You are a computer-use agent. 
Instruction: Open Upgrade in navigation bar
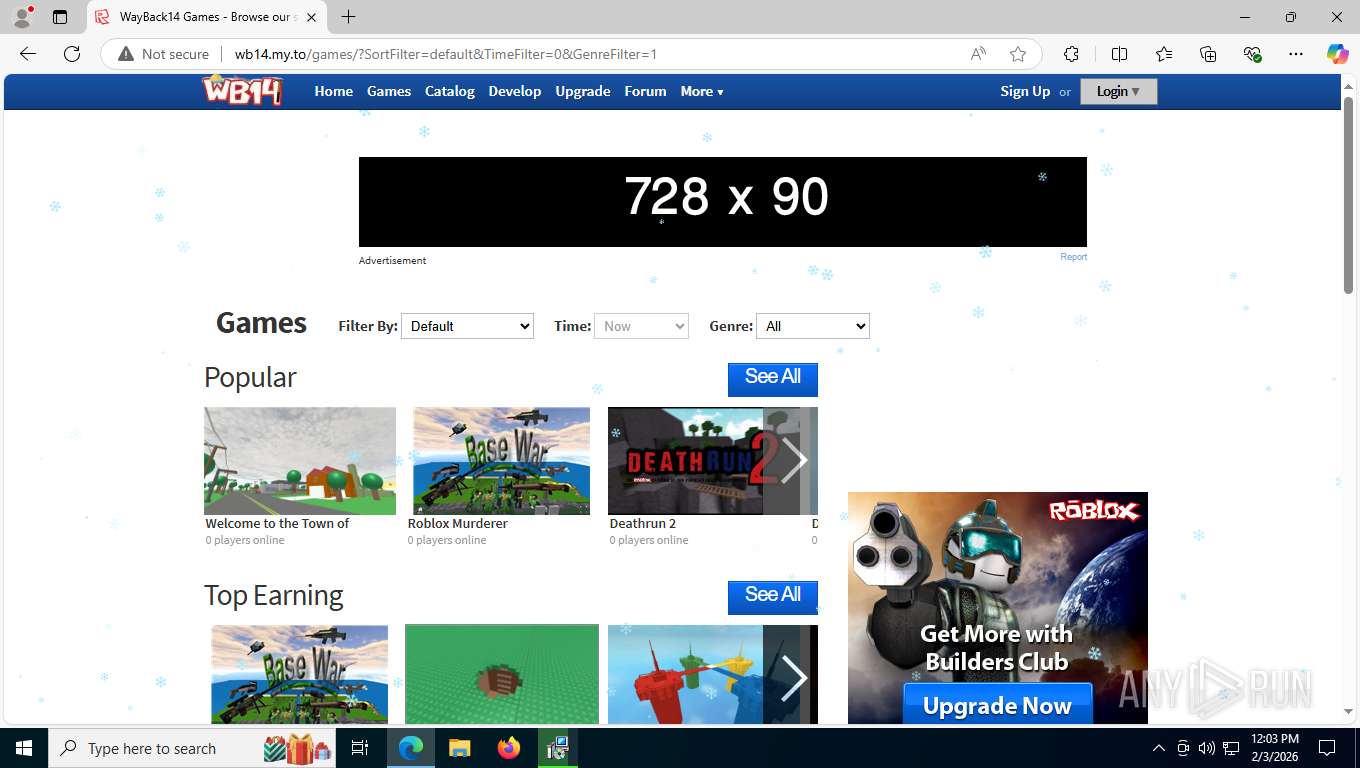click(583, 91)
